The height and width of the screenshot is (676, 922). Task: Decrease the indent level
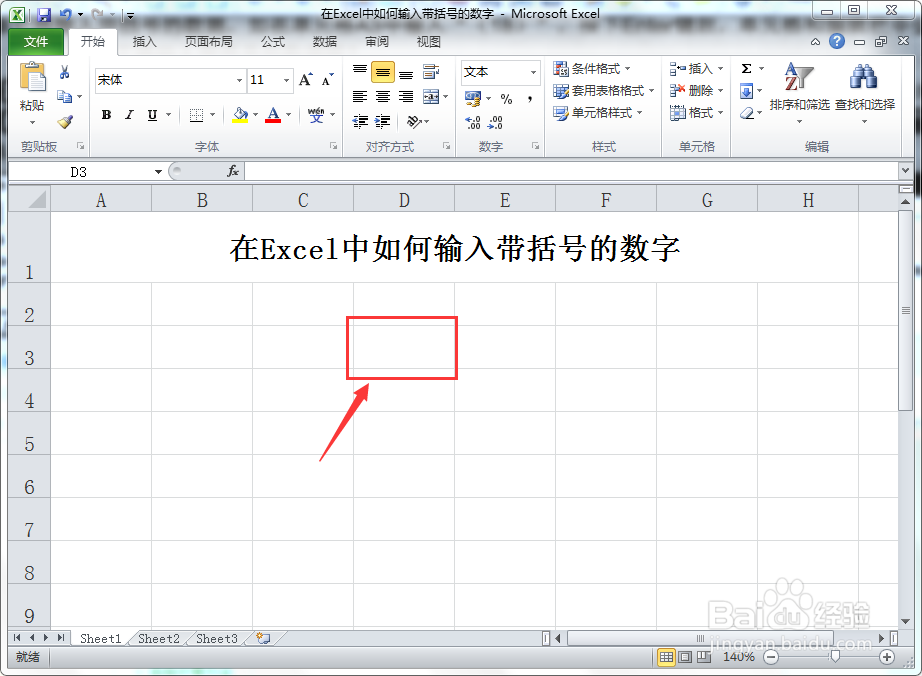[360, 122]
